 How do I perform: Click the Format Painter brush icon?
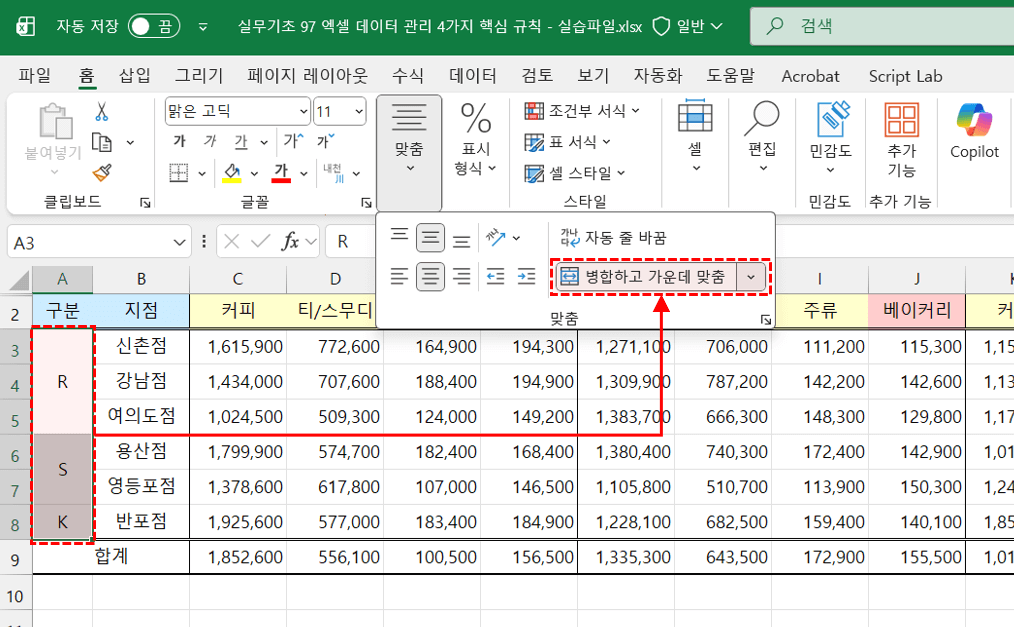(101, 173)
